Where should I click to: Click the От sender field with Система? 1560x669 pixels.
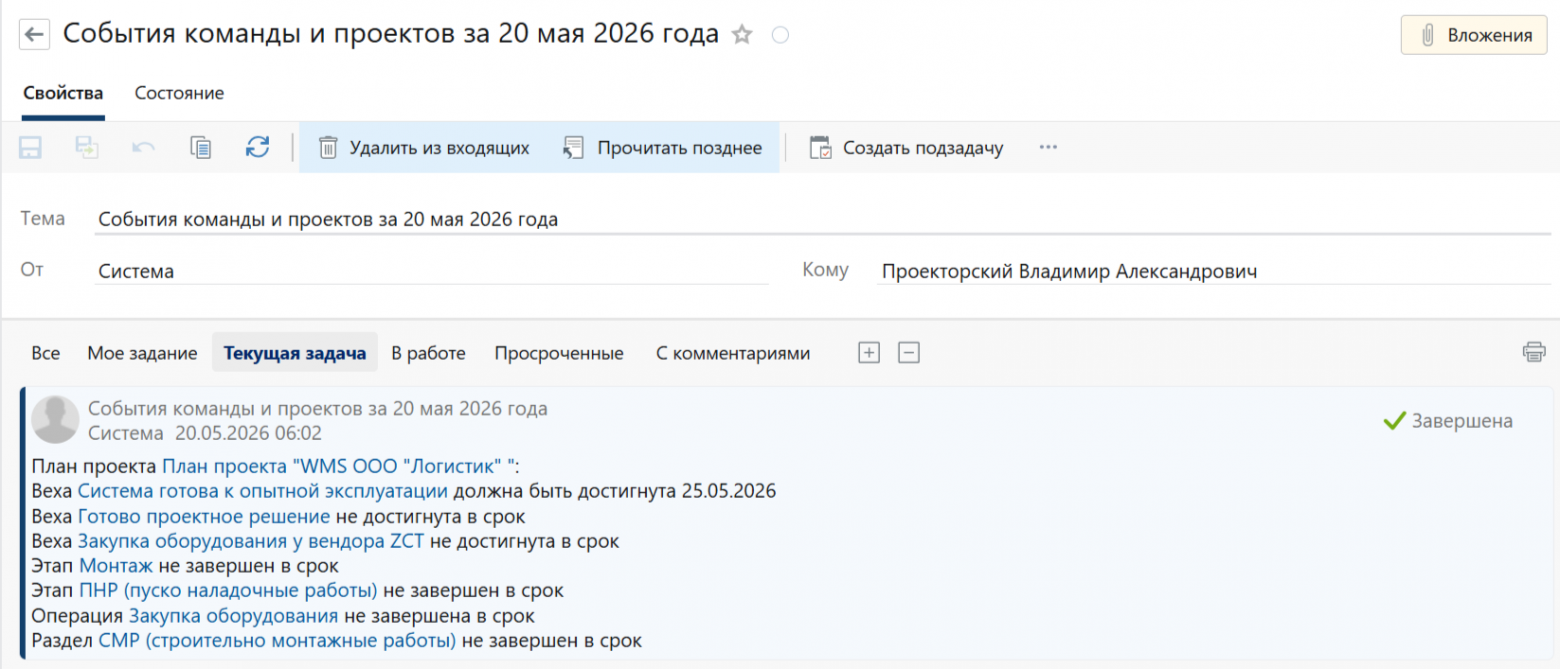point(431,271)
